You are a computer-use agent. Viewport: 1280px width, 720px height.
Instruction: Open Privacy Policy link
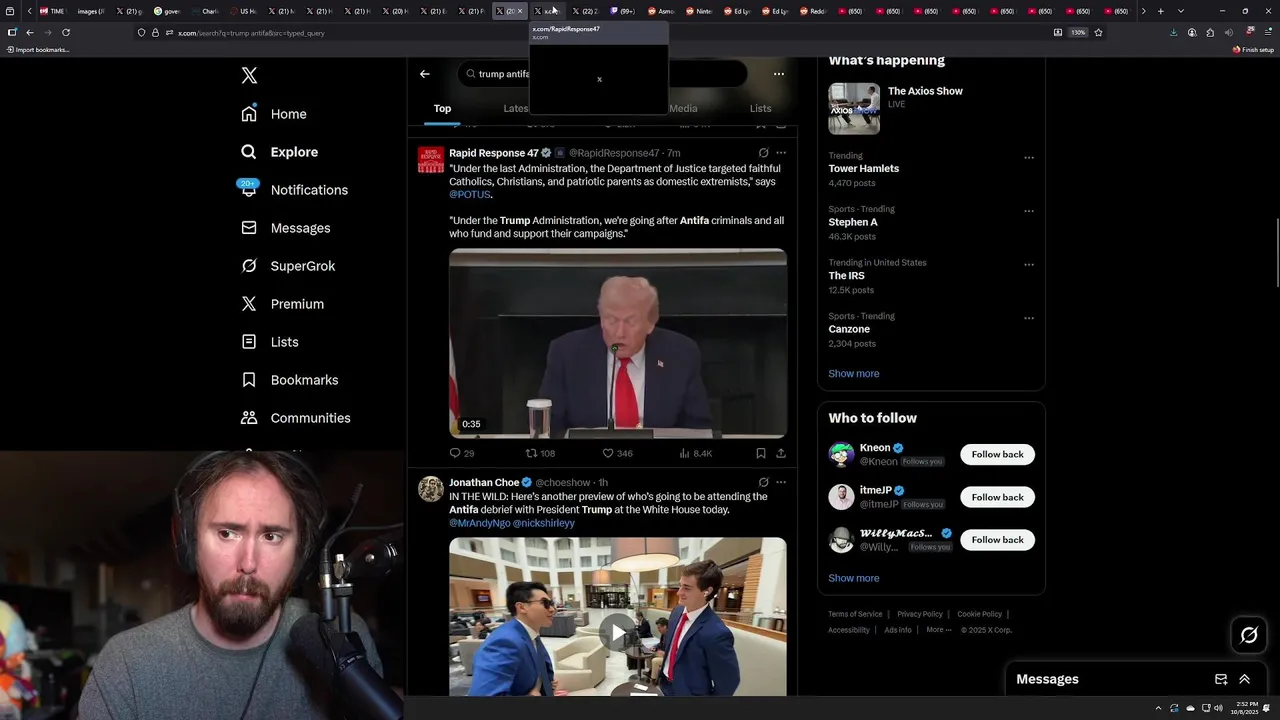tap(920, 614)
